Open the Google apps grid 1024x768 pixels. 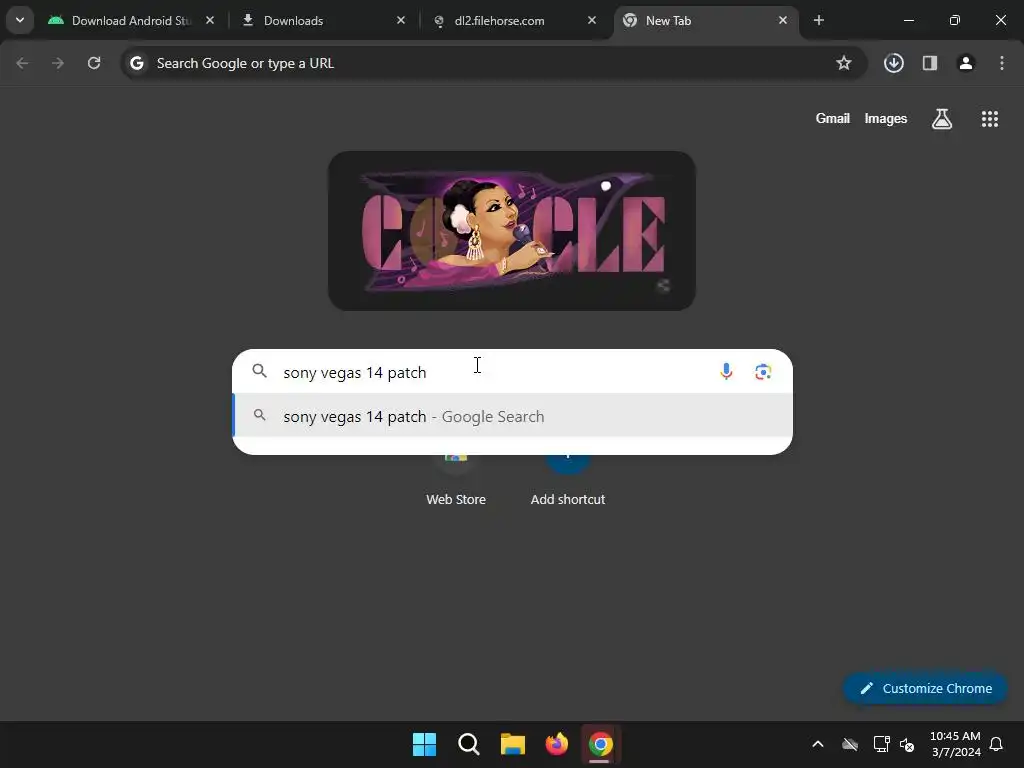[x=989, y=119]
